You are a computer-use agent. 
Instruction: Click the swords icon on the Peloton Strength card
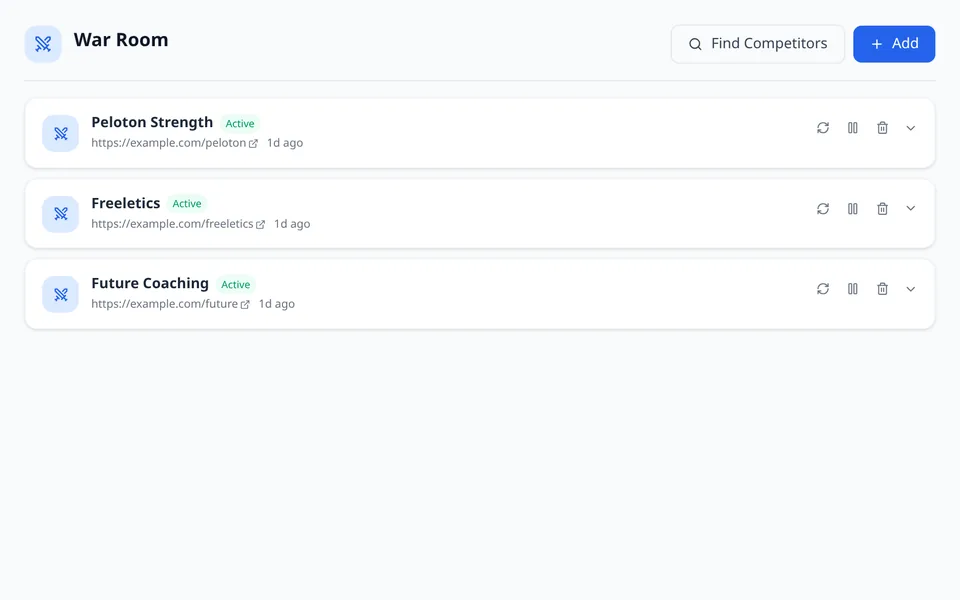click(61, 133)
